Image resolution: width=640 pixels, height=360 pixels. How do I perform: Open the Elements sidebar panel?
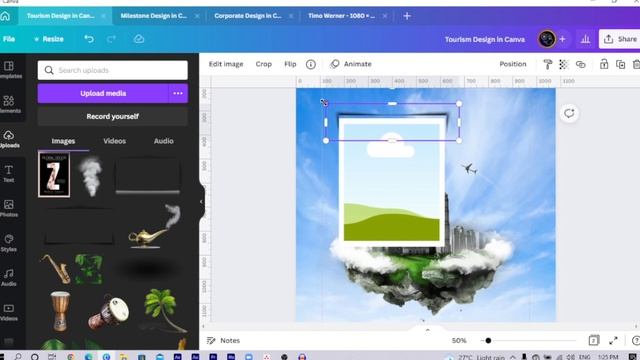9,104
